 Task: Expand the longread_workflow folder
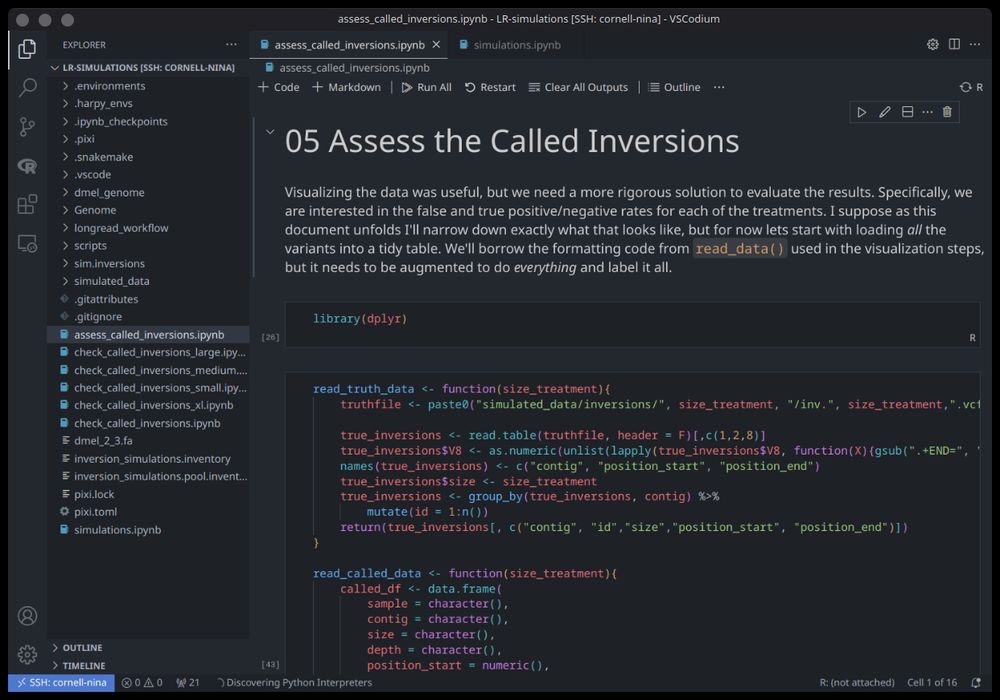121,228
